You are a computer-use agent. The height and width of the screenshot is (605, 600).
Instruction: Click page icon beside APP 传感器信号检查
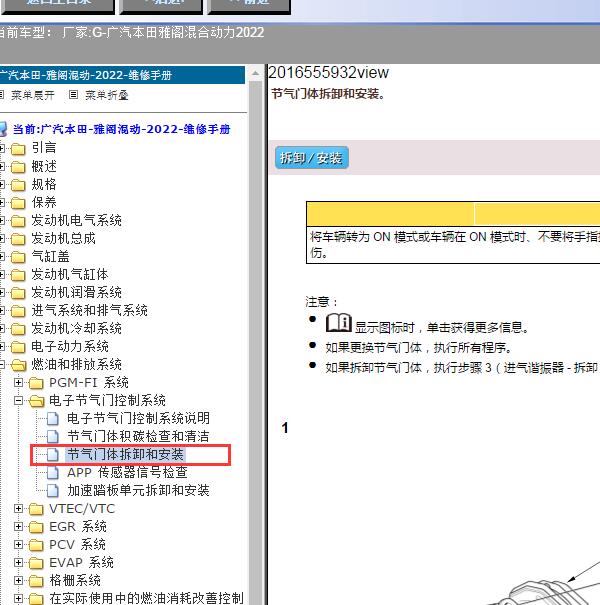(x=53, y=472)
